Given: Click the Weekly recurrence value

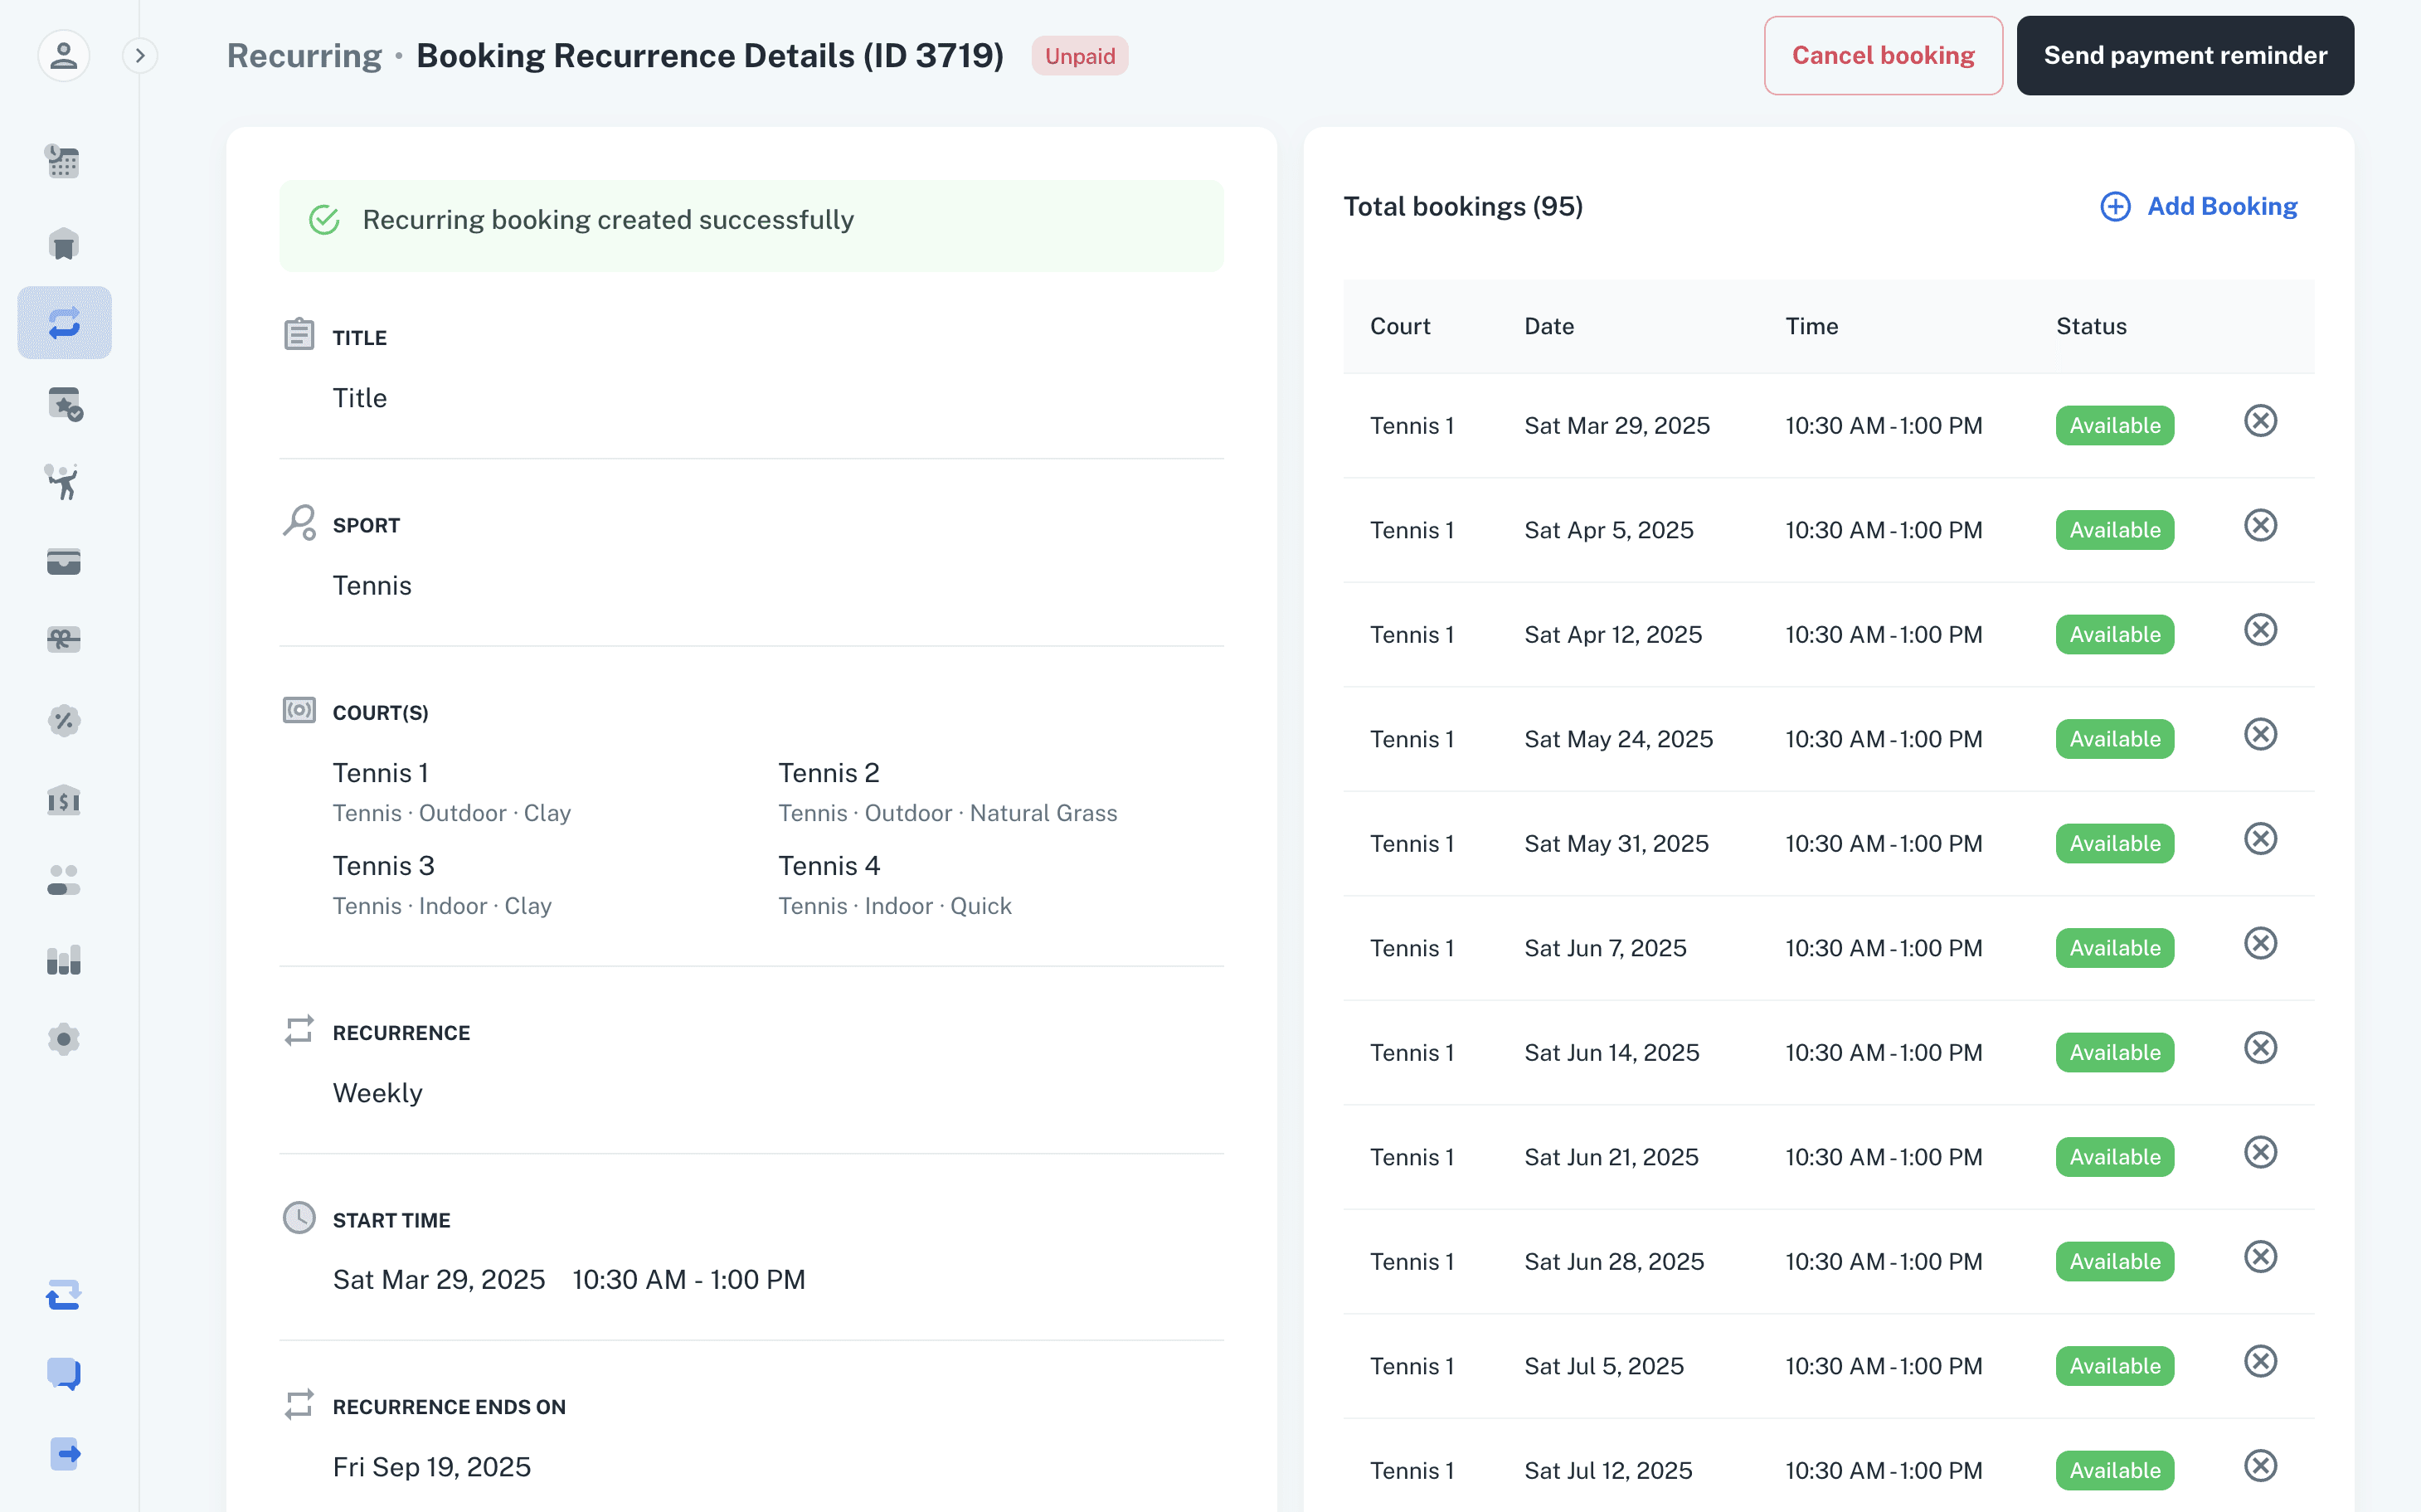Looking at the screenshot, I should click(377, 1093).
